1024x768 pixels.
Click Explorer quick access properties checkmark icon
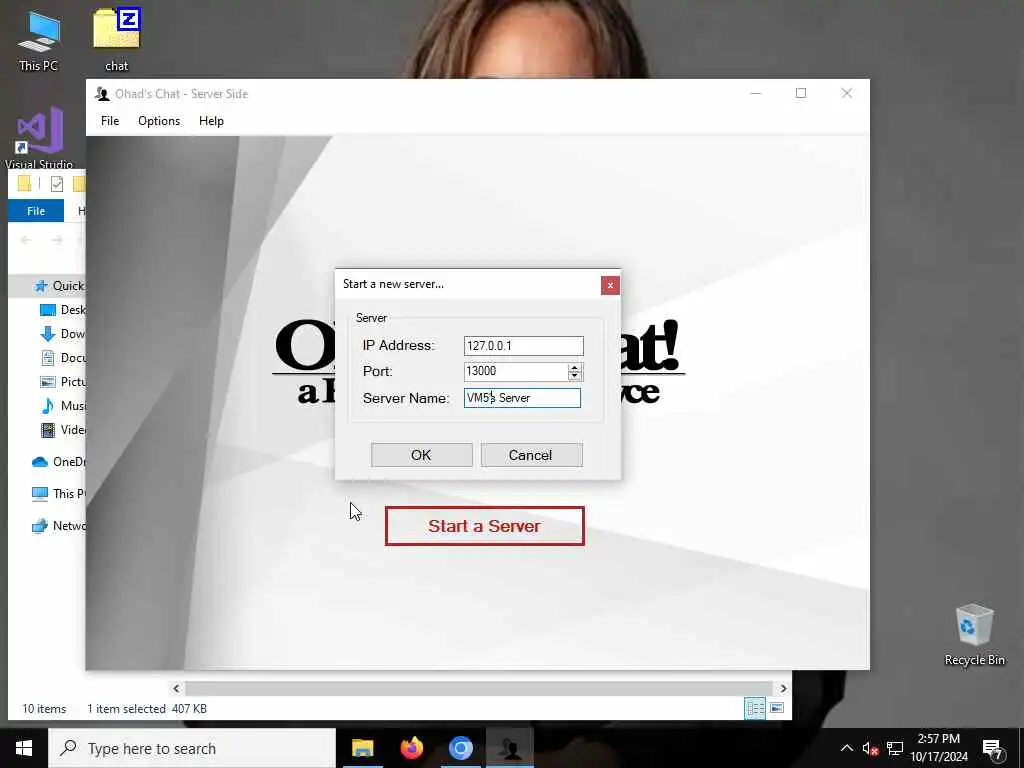point(57,184)
